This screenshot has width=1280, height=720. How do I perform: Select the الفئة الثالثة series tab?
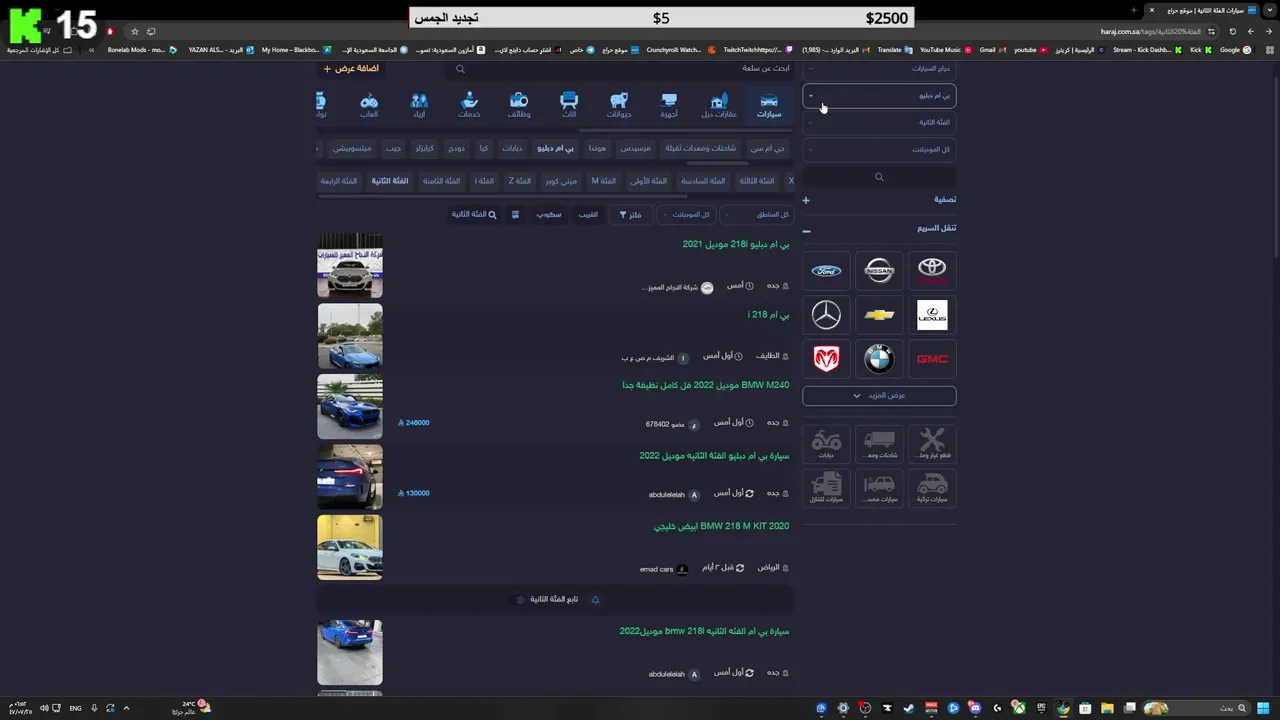[757, 181]
